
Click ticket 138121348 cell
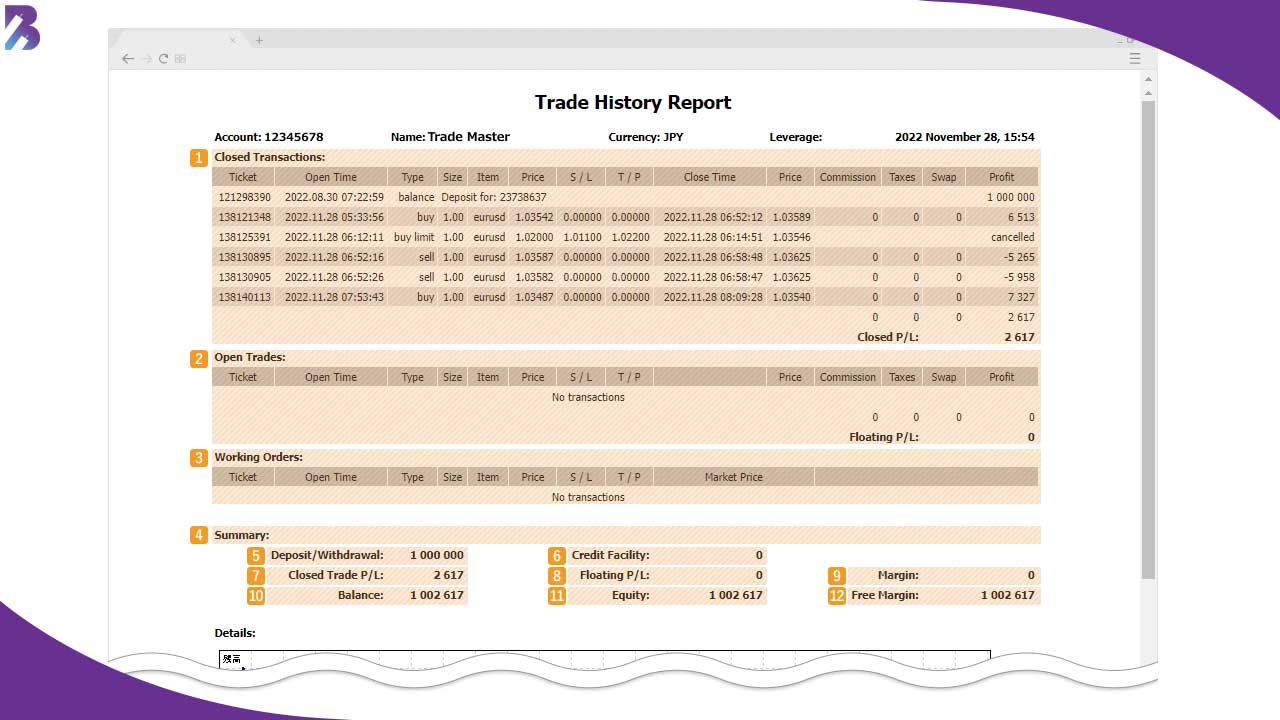[244, 217]
